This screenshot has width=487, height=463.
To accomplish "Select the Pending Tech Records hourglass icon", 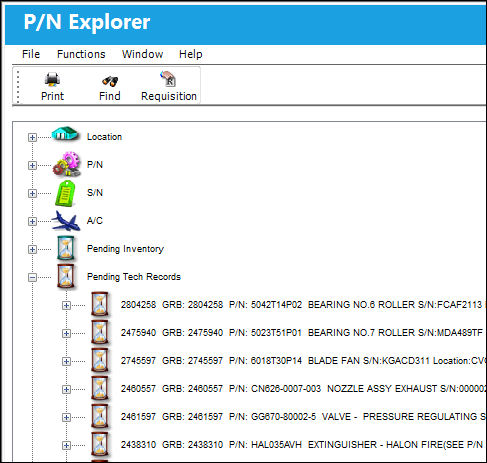I will click(x=66, y=276).
